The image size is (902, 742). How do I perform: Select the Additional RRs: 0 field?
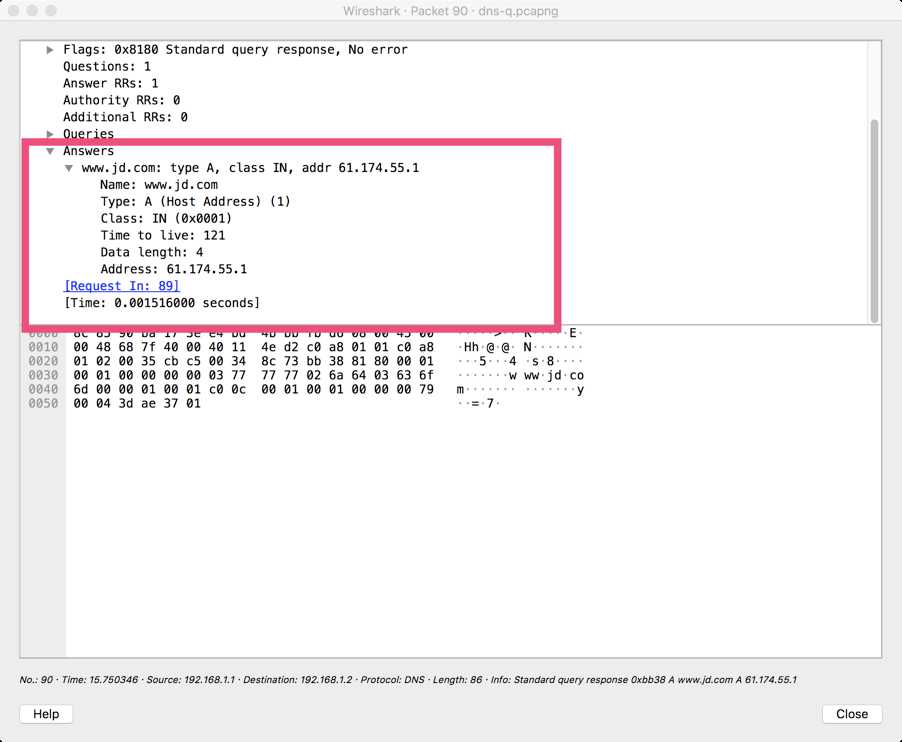coord(125,117)
